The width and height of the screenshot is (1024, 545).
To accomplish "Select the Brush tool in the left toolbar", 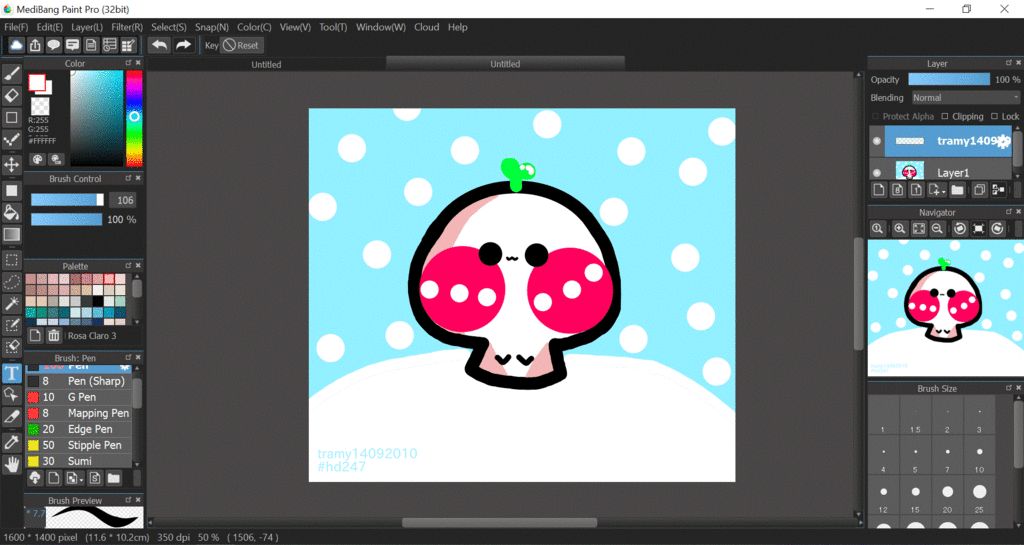I will [x=12, y=74].
